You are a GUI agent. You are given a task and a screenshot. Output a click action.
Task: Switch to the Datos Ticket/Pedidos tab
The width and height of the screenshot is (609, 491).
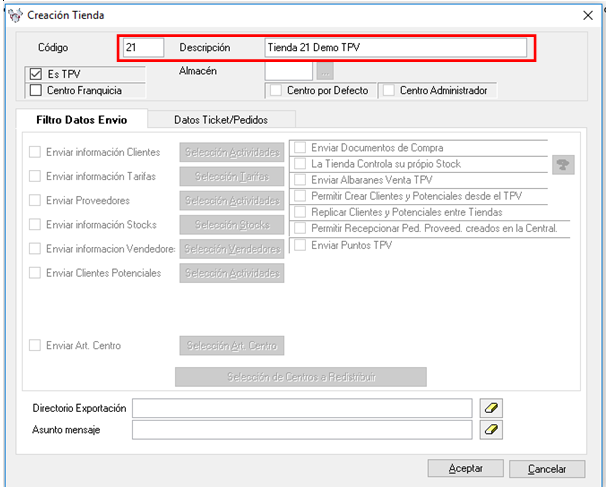[x=218, y=120]
